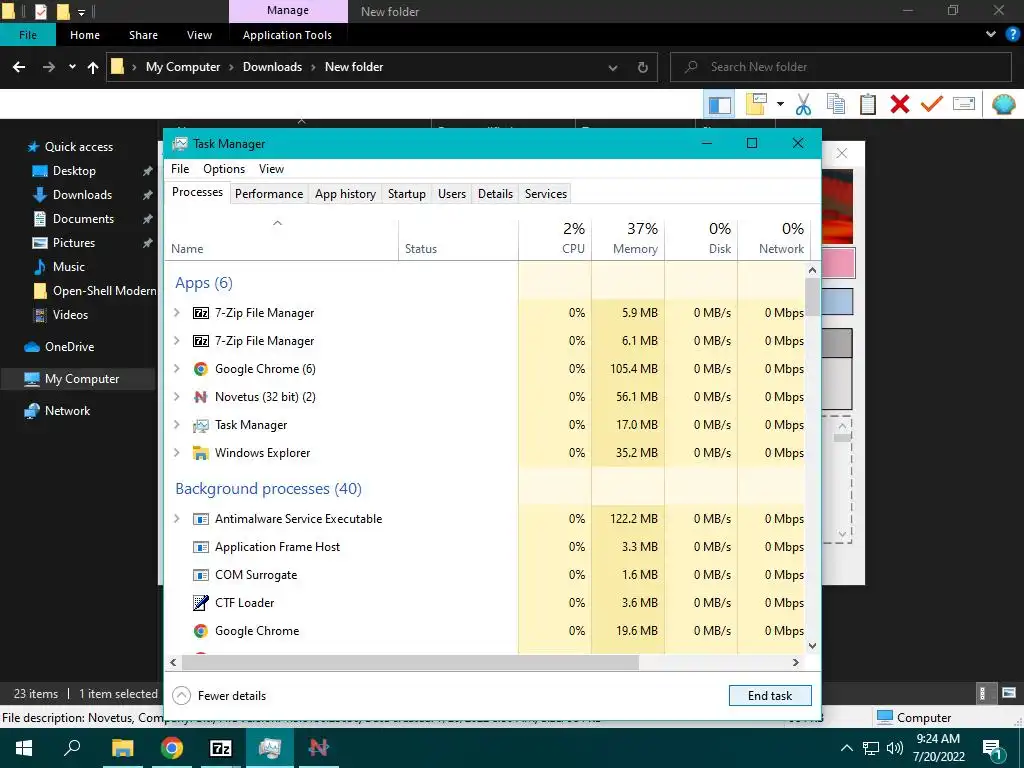Open the folder options dropdown arrow
This screenshot has width=1024, height=768.
point(780,104)
